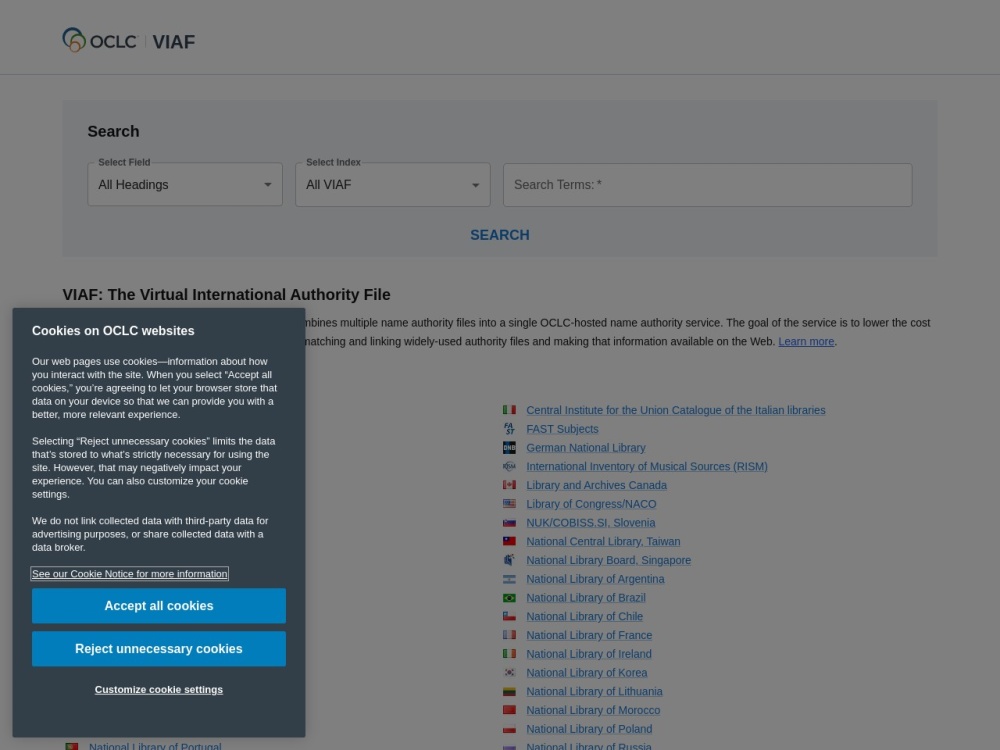Open International Inventory of Musical Sources link
Image resolution: width=1000 pixels, height=750 pixels.
[x=647, y=466]
